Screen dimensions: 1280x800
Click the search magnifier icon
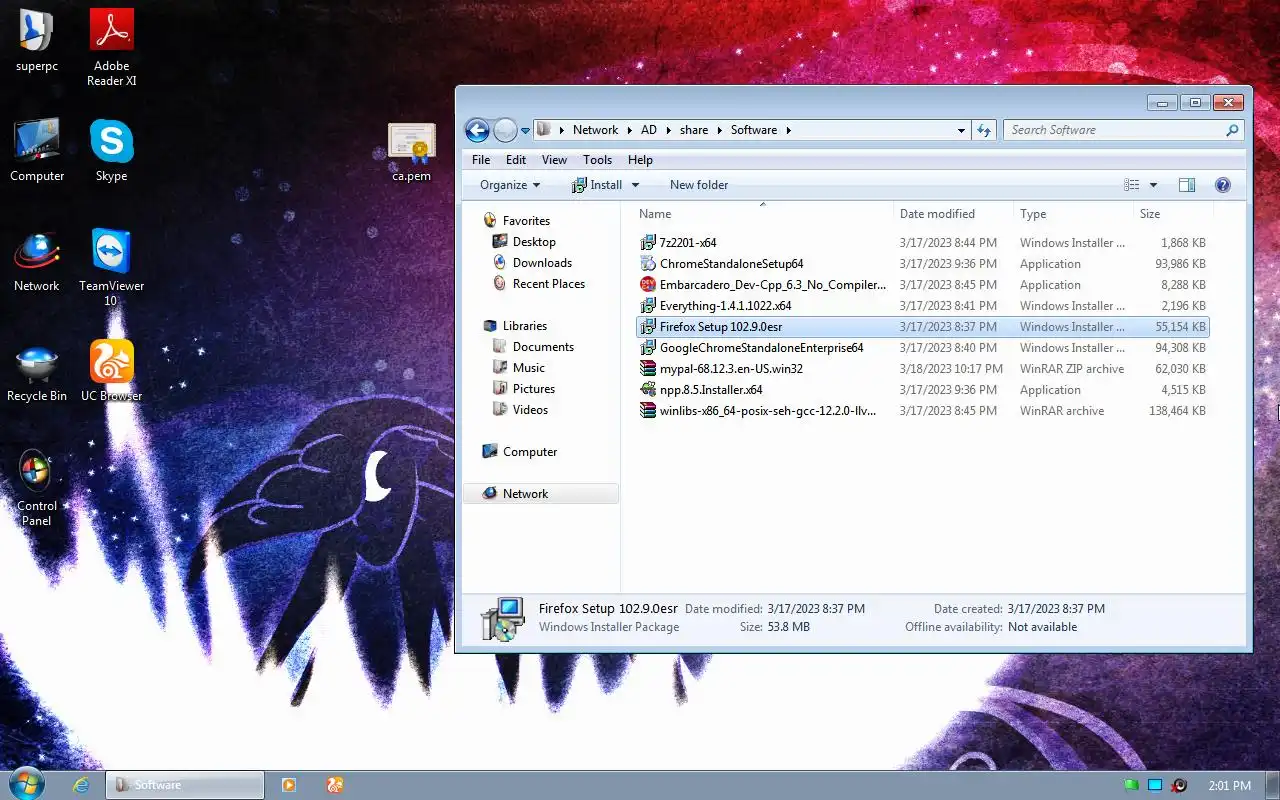click(x=1232, y=130)
